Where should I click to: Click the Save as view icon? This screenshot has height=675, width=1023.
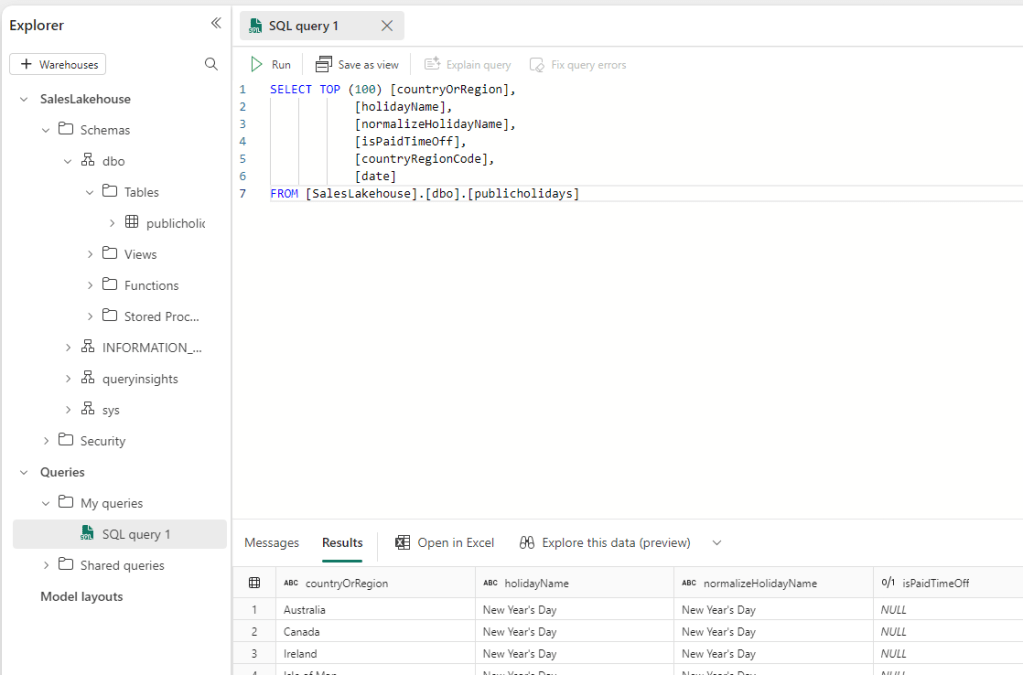tap(323, 64)
